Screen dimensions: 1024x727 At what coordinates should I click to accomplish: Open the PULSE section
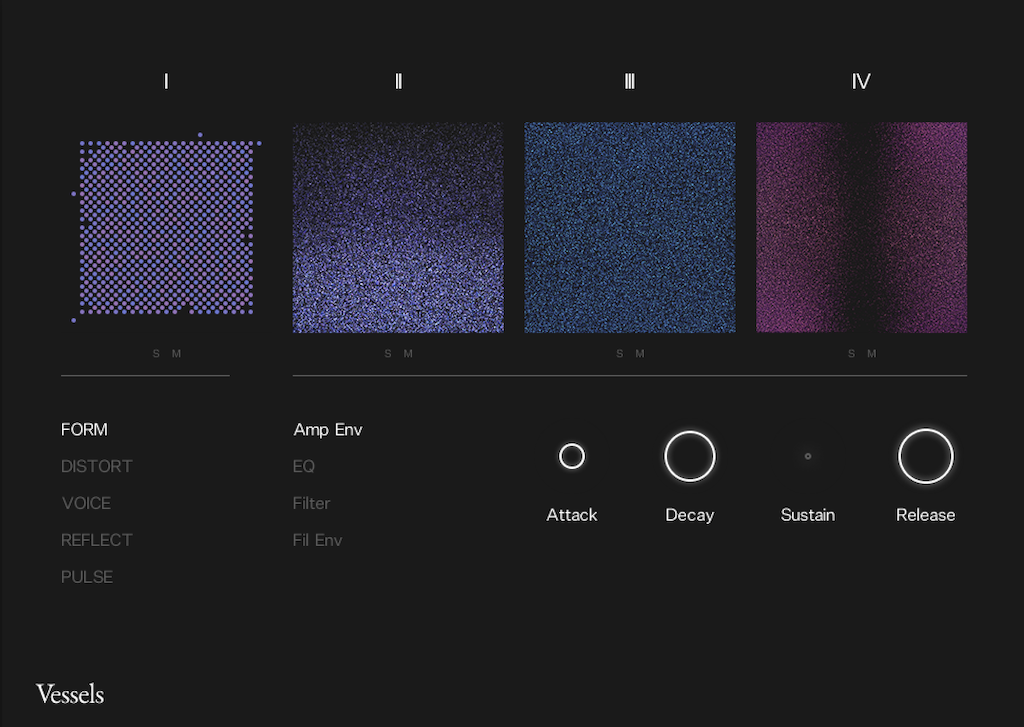[x=87, y=577]
